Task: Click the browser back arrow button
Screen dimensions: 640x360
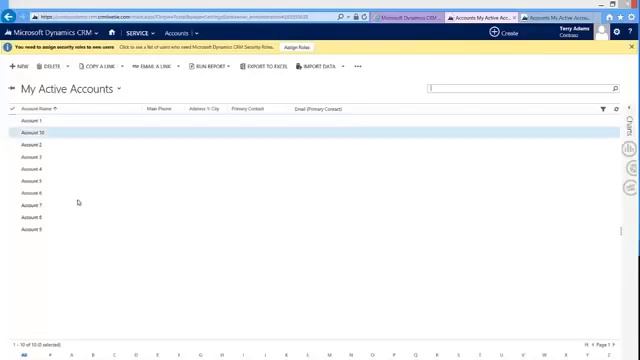Action: pyautogui.click(x=9, y=17)
